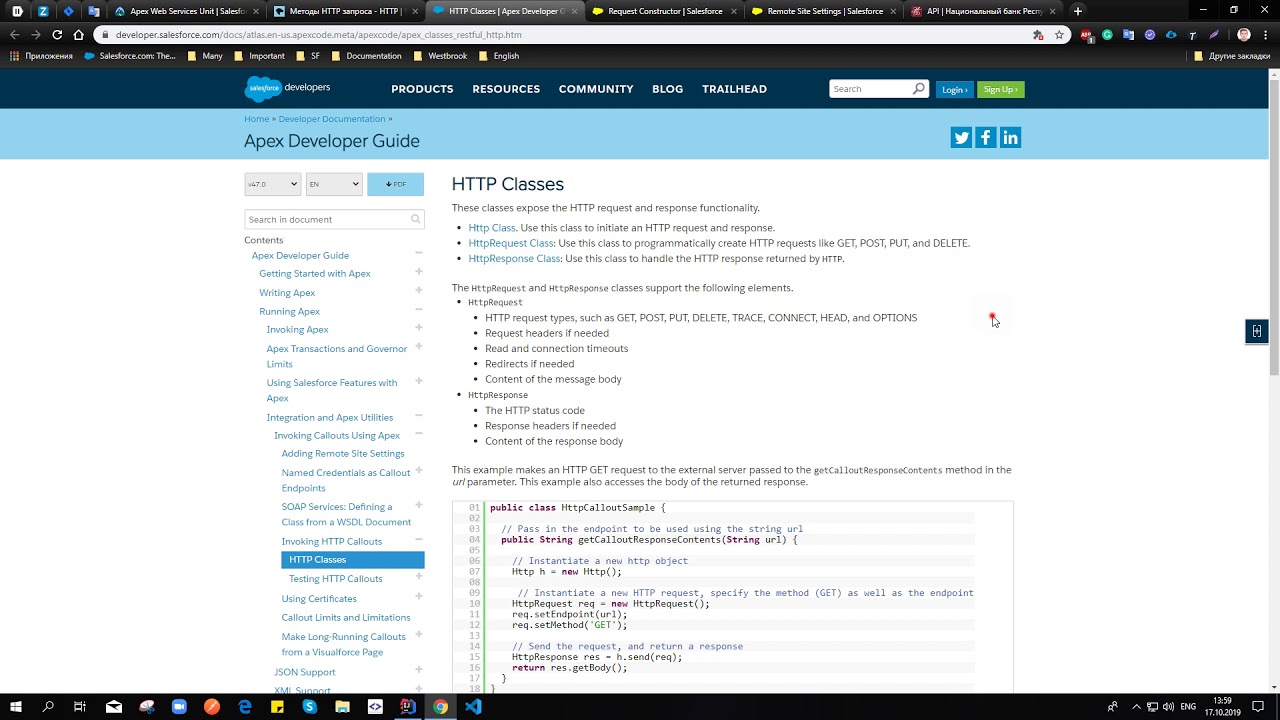Go to Home breadcrumb link
Image resolution: width=1280 pixels, height=720 pixels.
[x=256, y=119]
